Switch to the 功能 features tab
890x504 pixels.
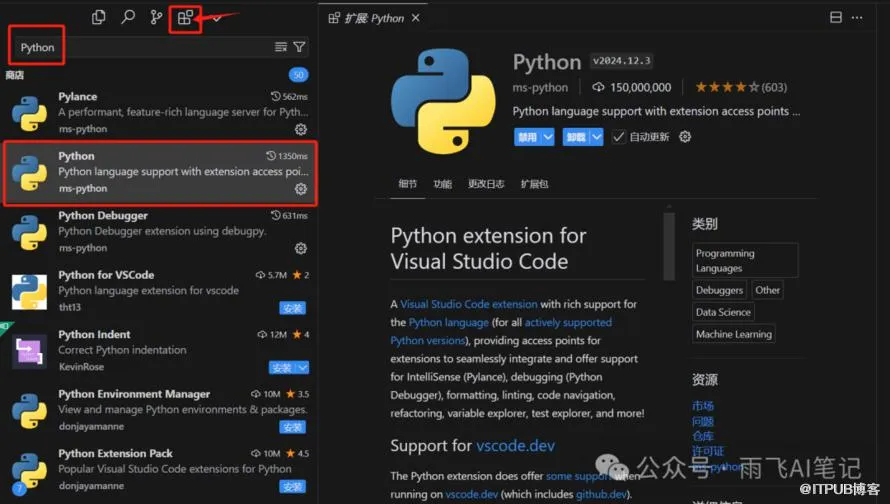pos(442,184)
